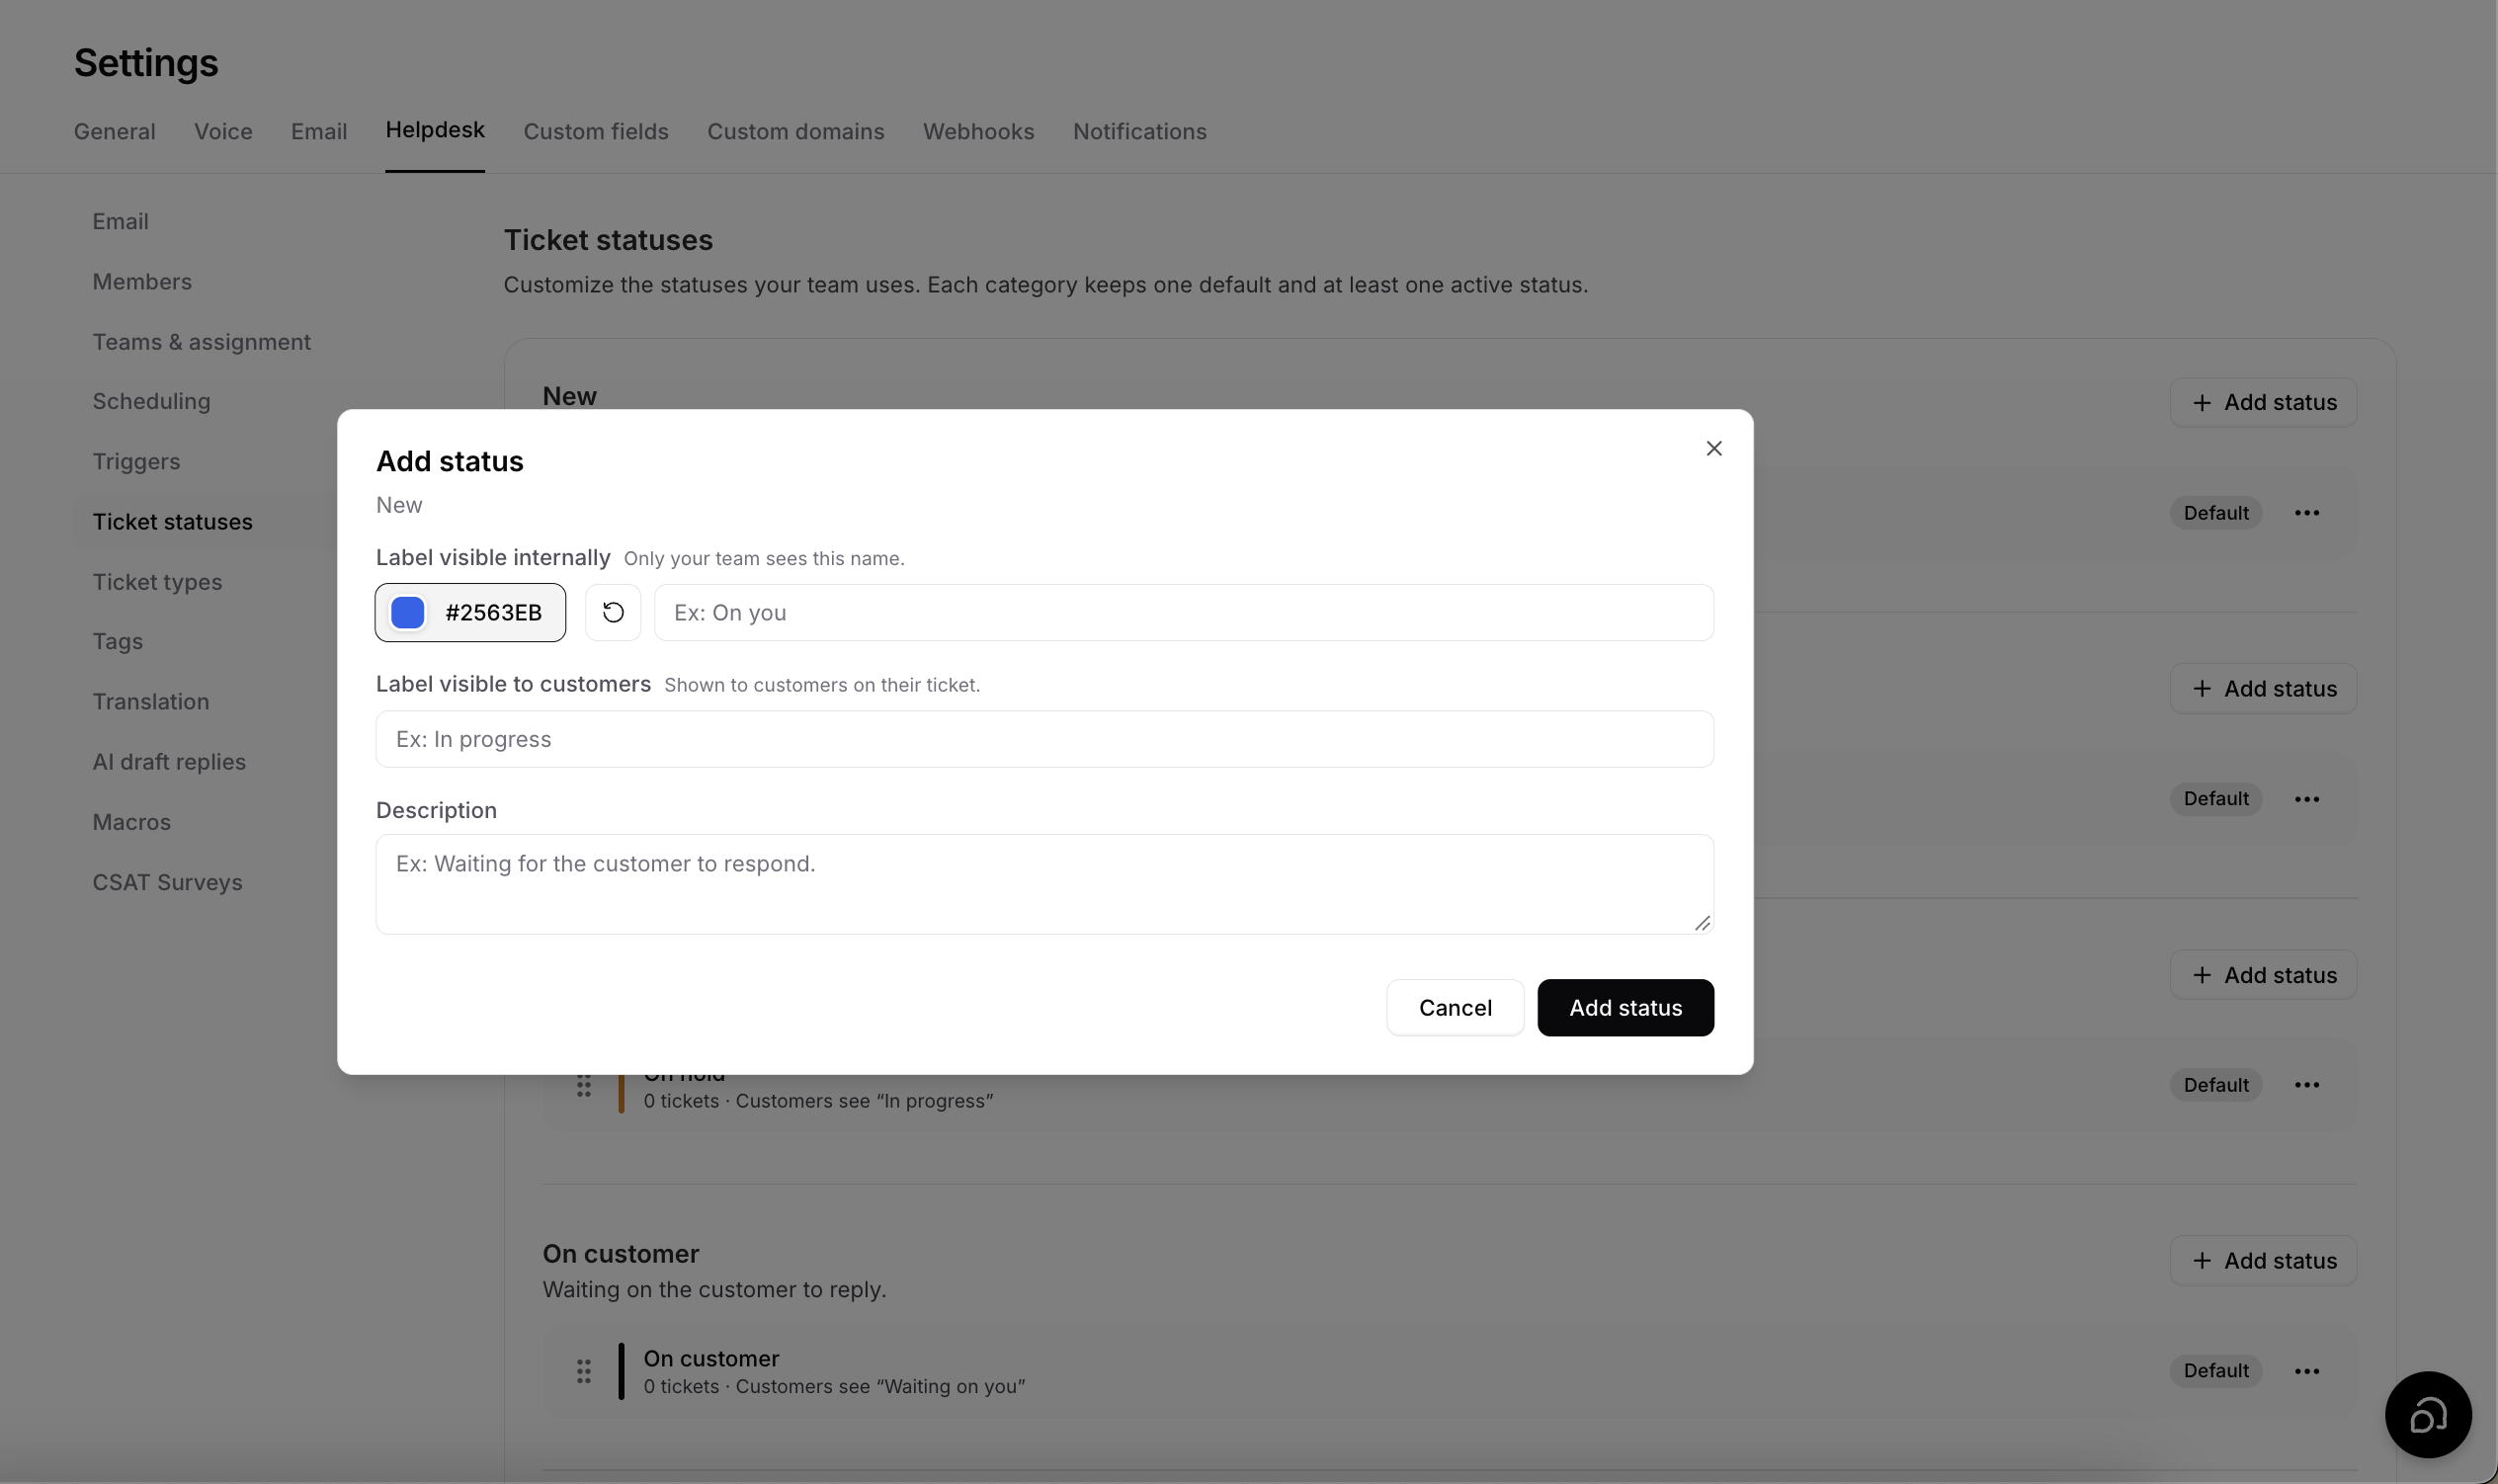Open AI draft replies in sidebar

pyautogui.click(x=169, y=762)
